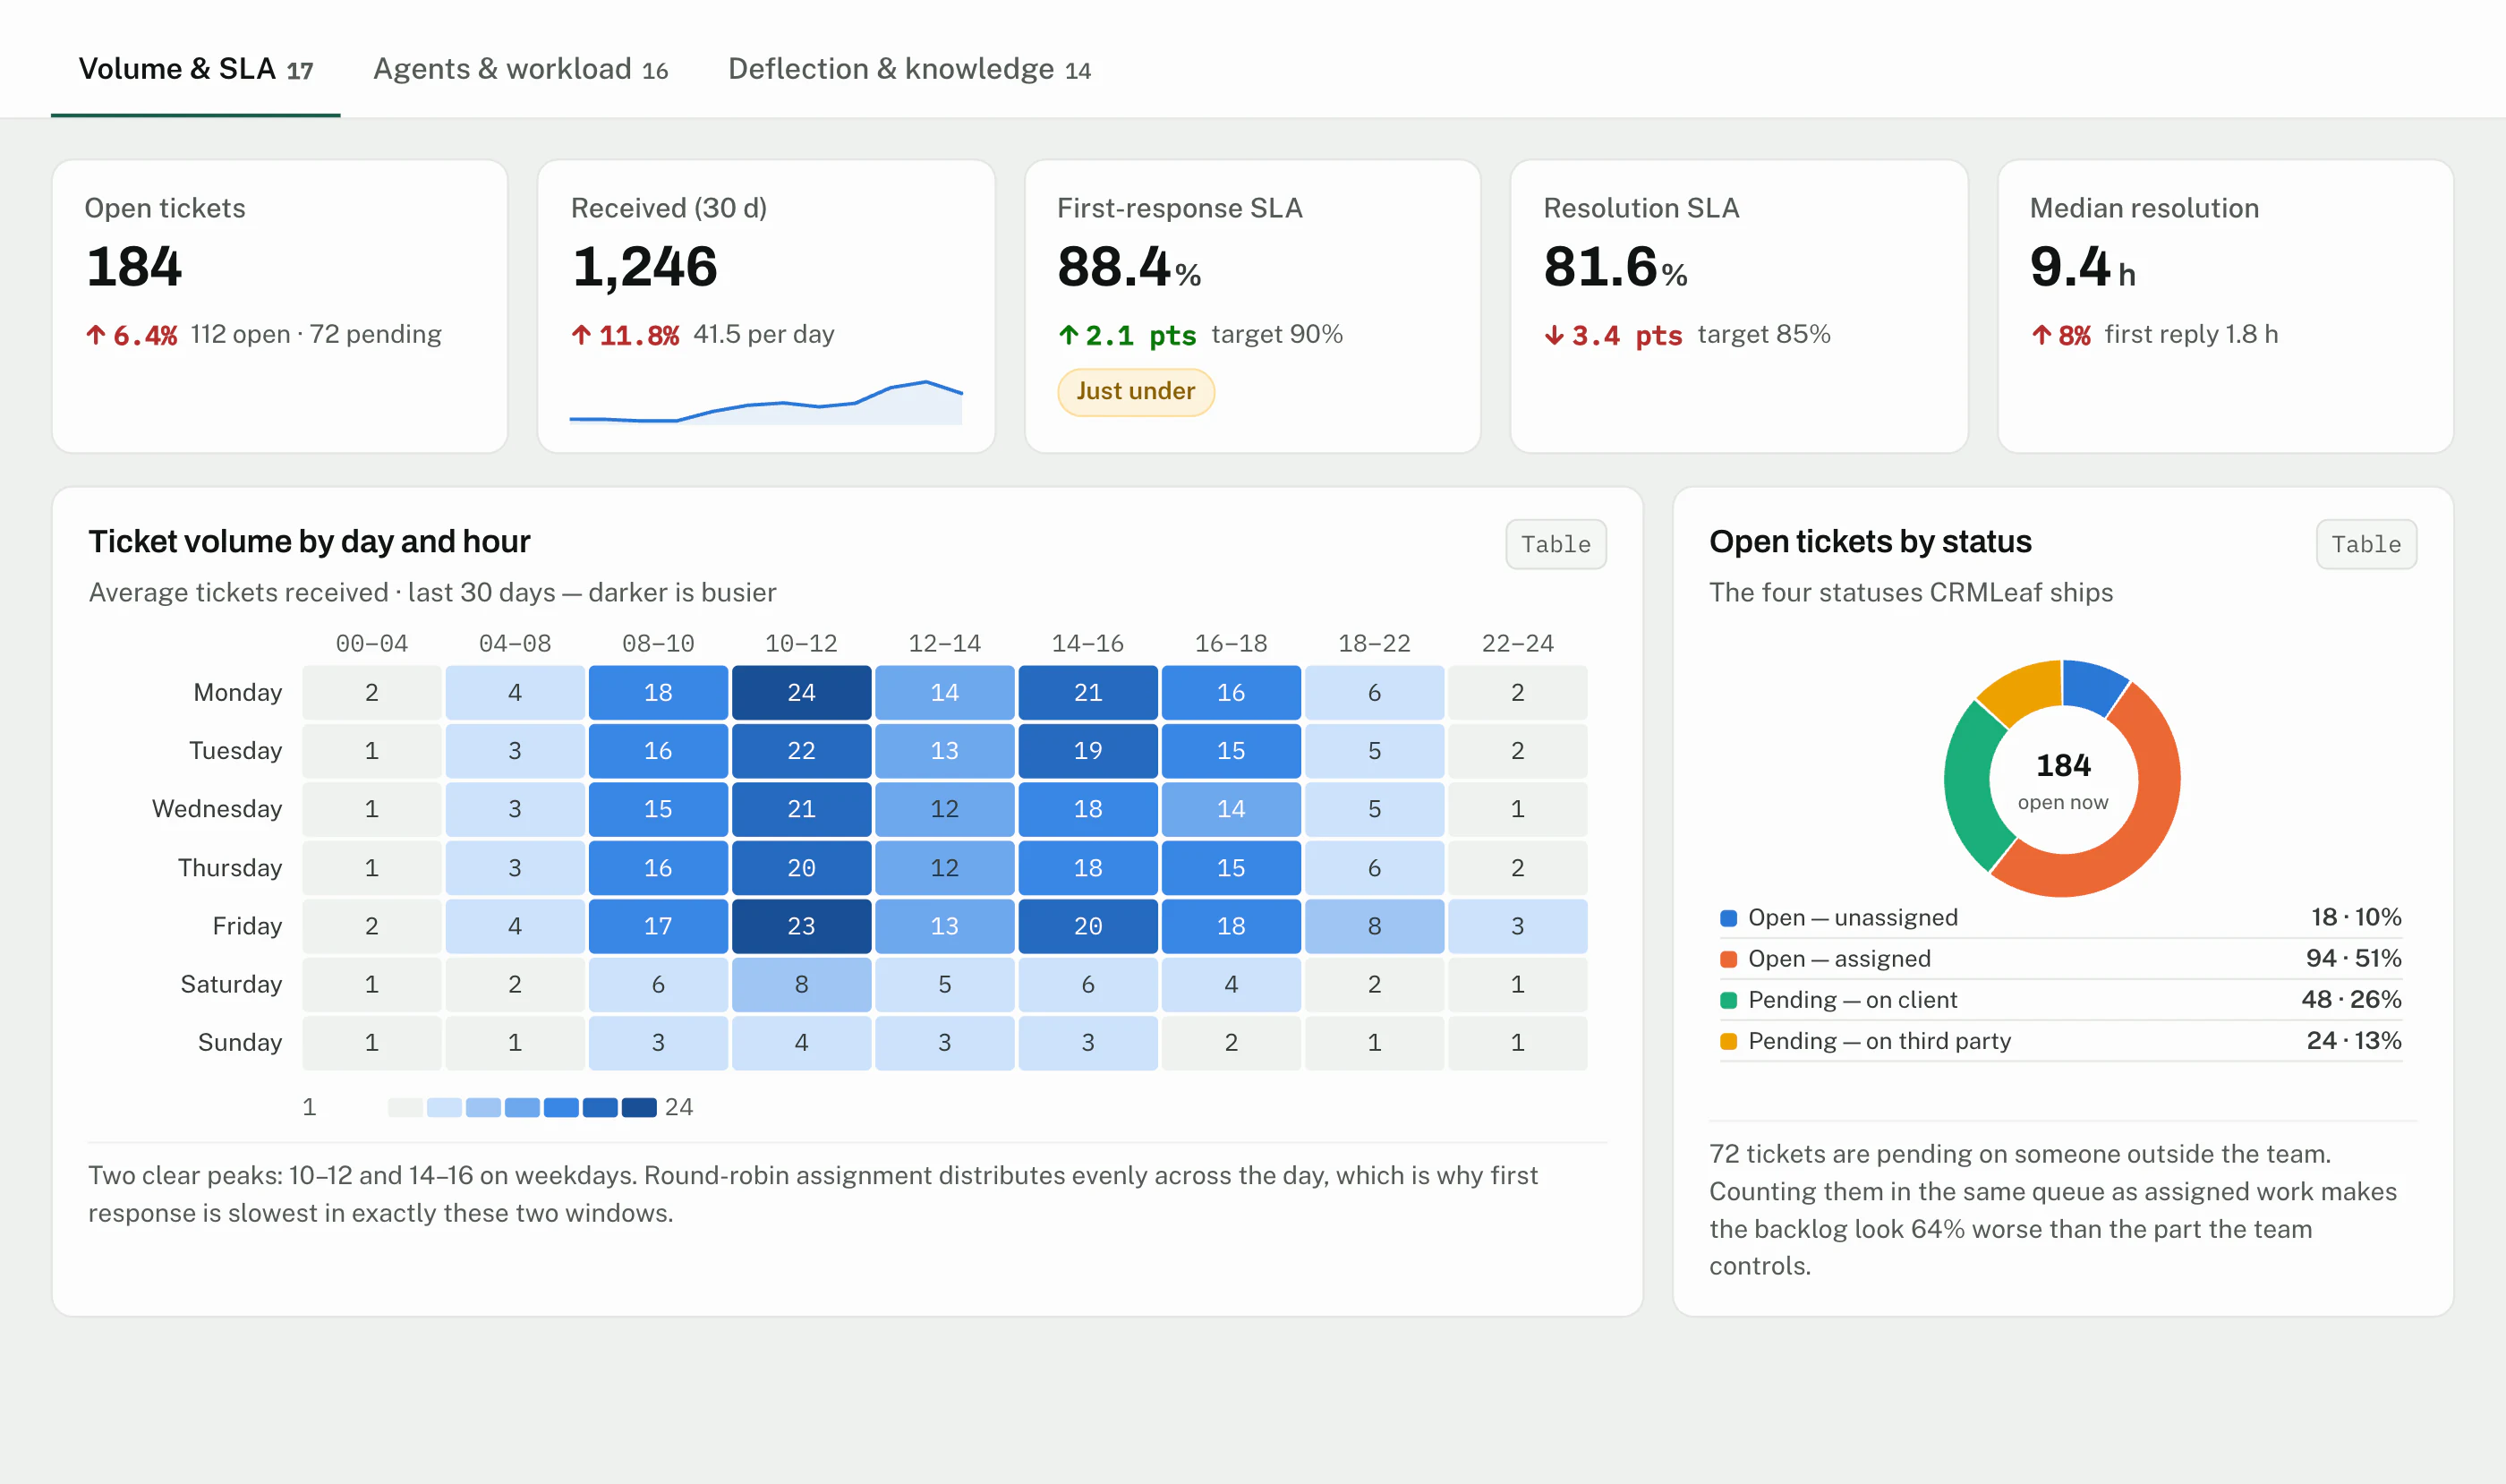Click Tuesday 10–12 cell showing 22
Screen dimensions: 2506x1484
(801, 750)
